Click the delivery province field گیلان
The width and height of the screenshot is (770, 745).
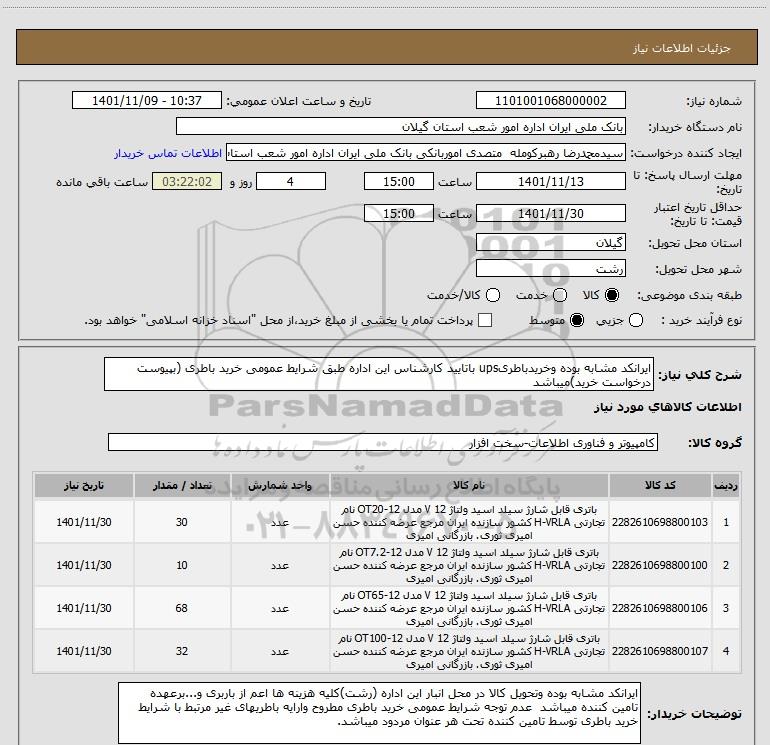tap(550, 243)
